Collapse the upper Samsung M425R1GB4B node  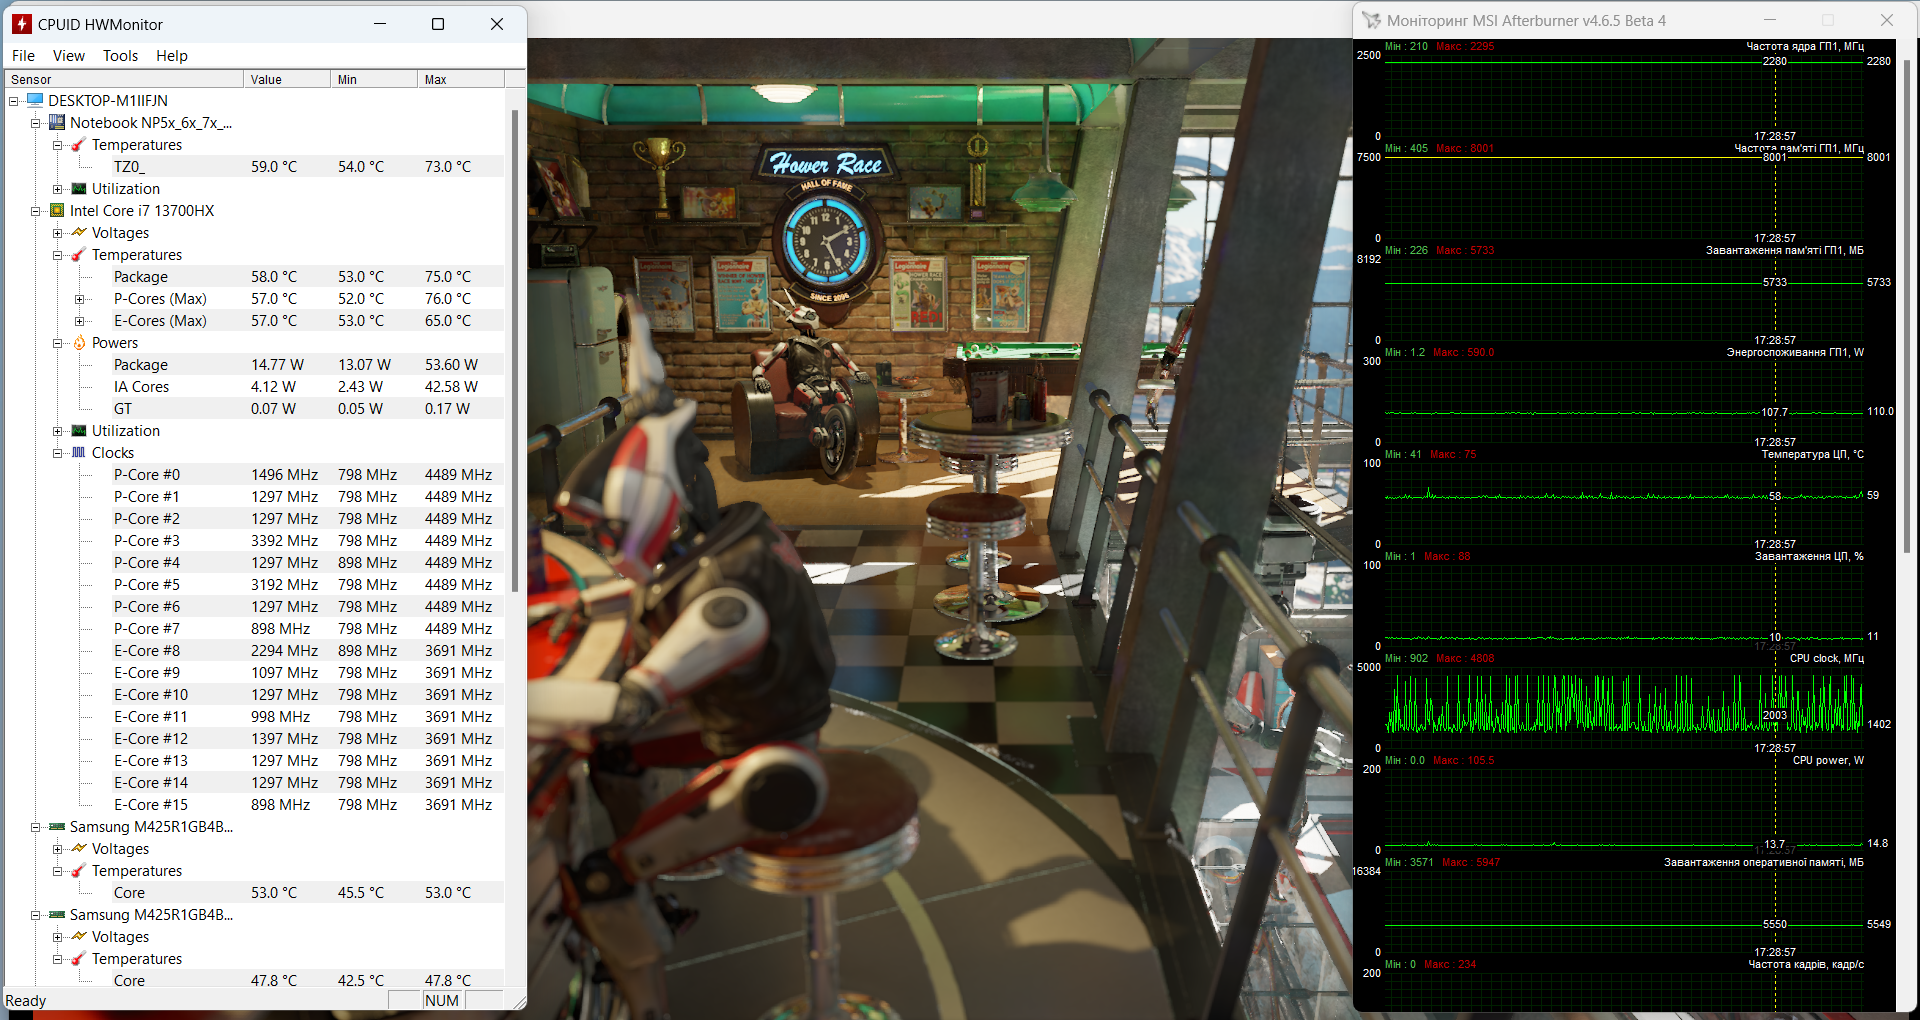pos(36,827)
